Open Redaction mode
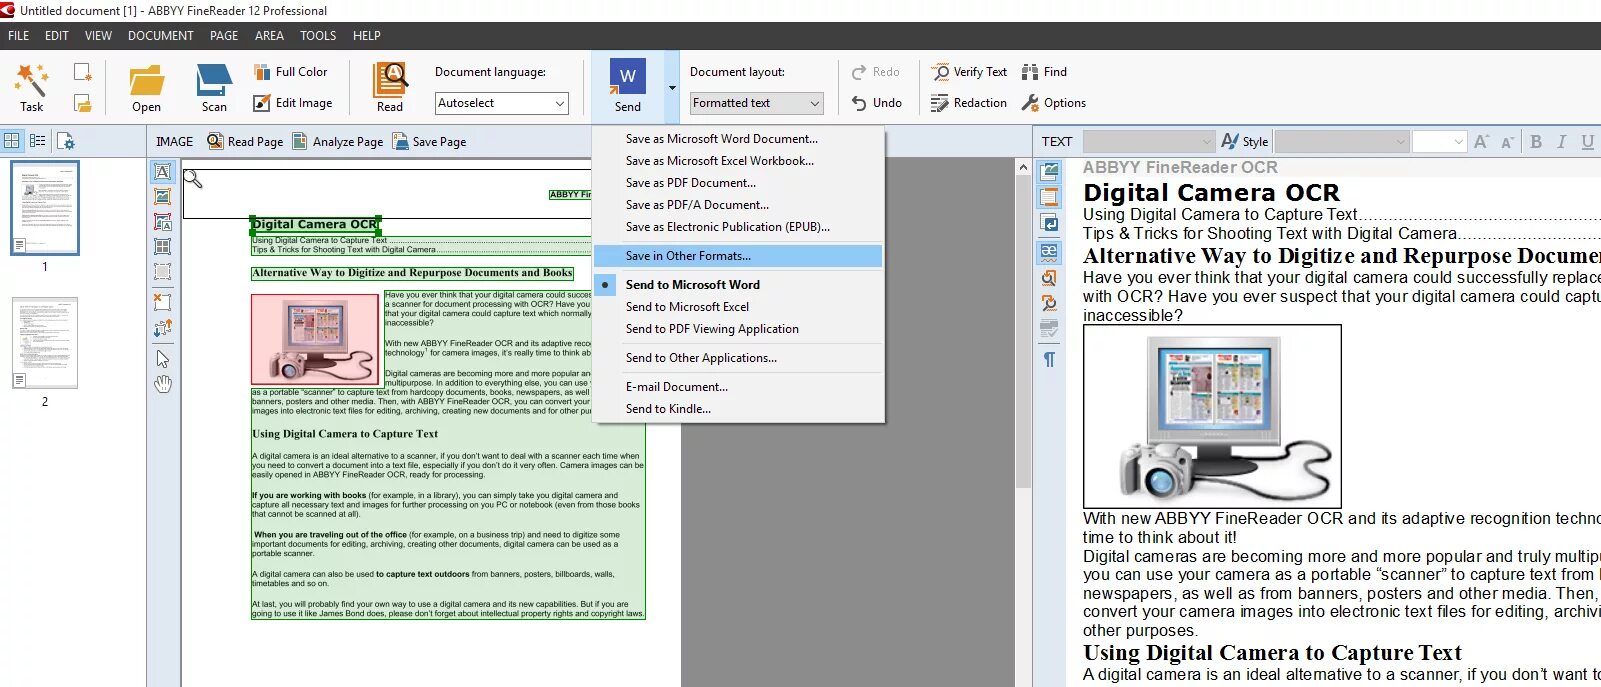This screenshot has width=1601, height=687. pos(969,103)
